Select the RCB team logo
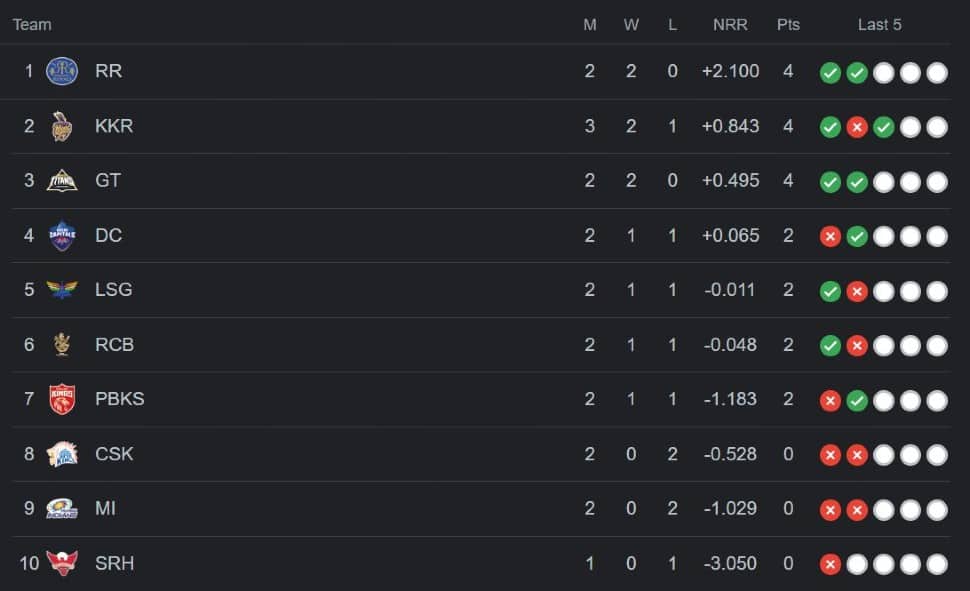 pyautogui.click(x=62, y=344)
